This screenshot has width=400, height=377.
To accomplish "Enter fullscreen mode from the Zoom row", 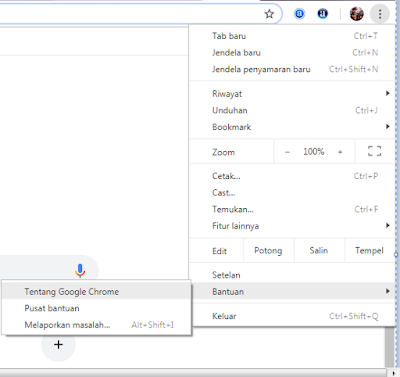I will (374, 152).
